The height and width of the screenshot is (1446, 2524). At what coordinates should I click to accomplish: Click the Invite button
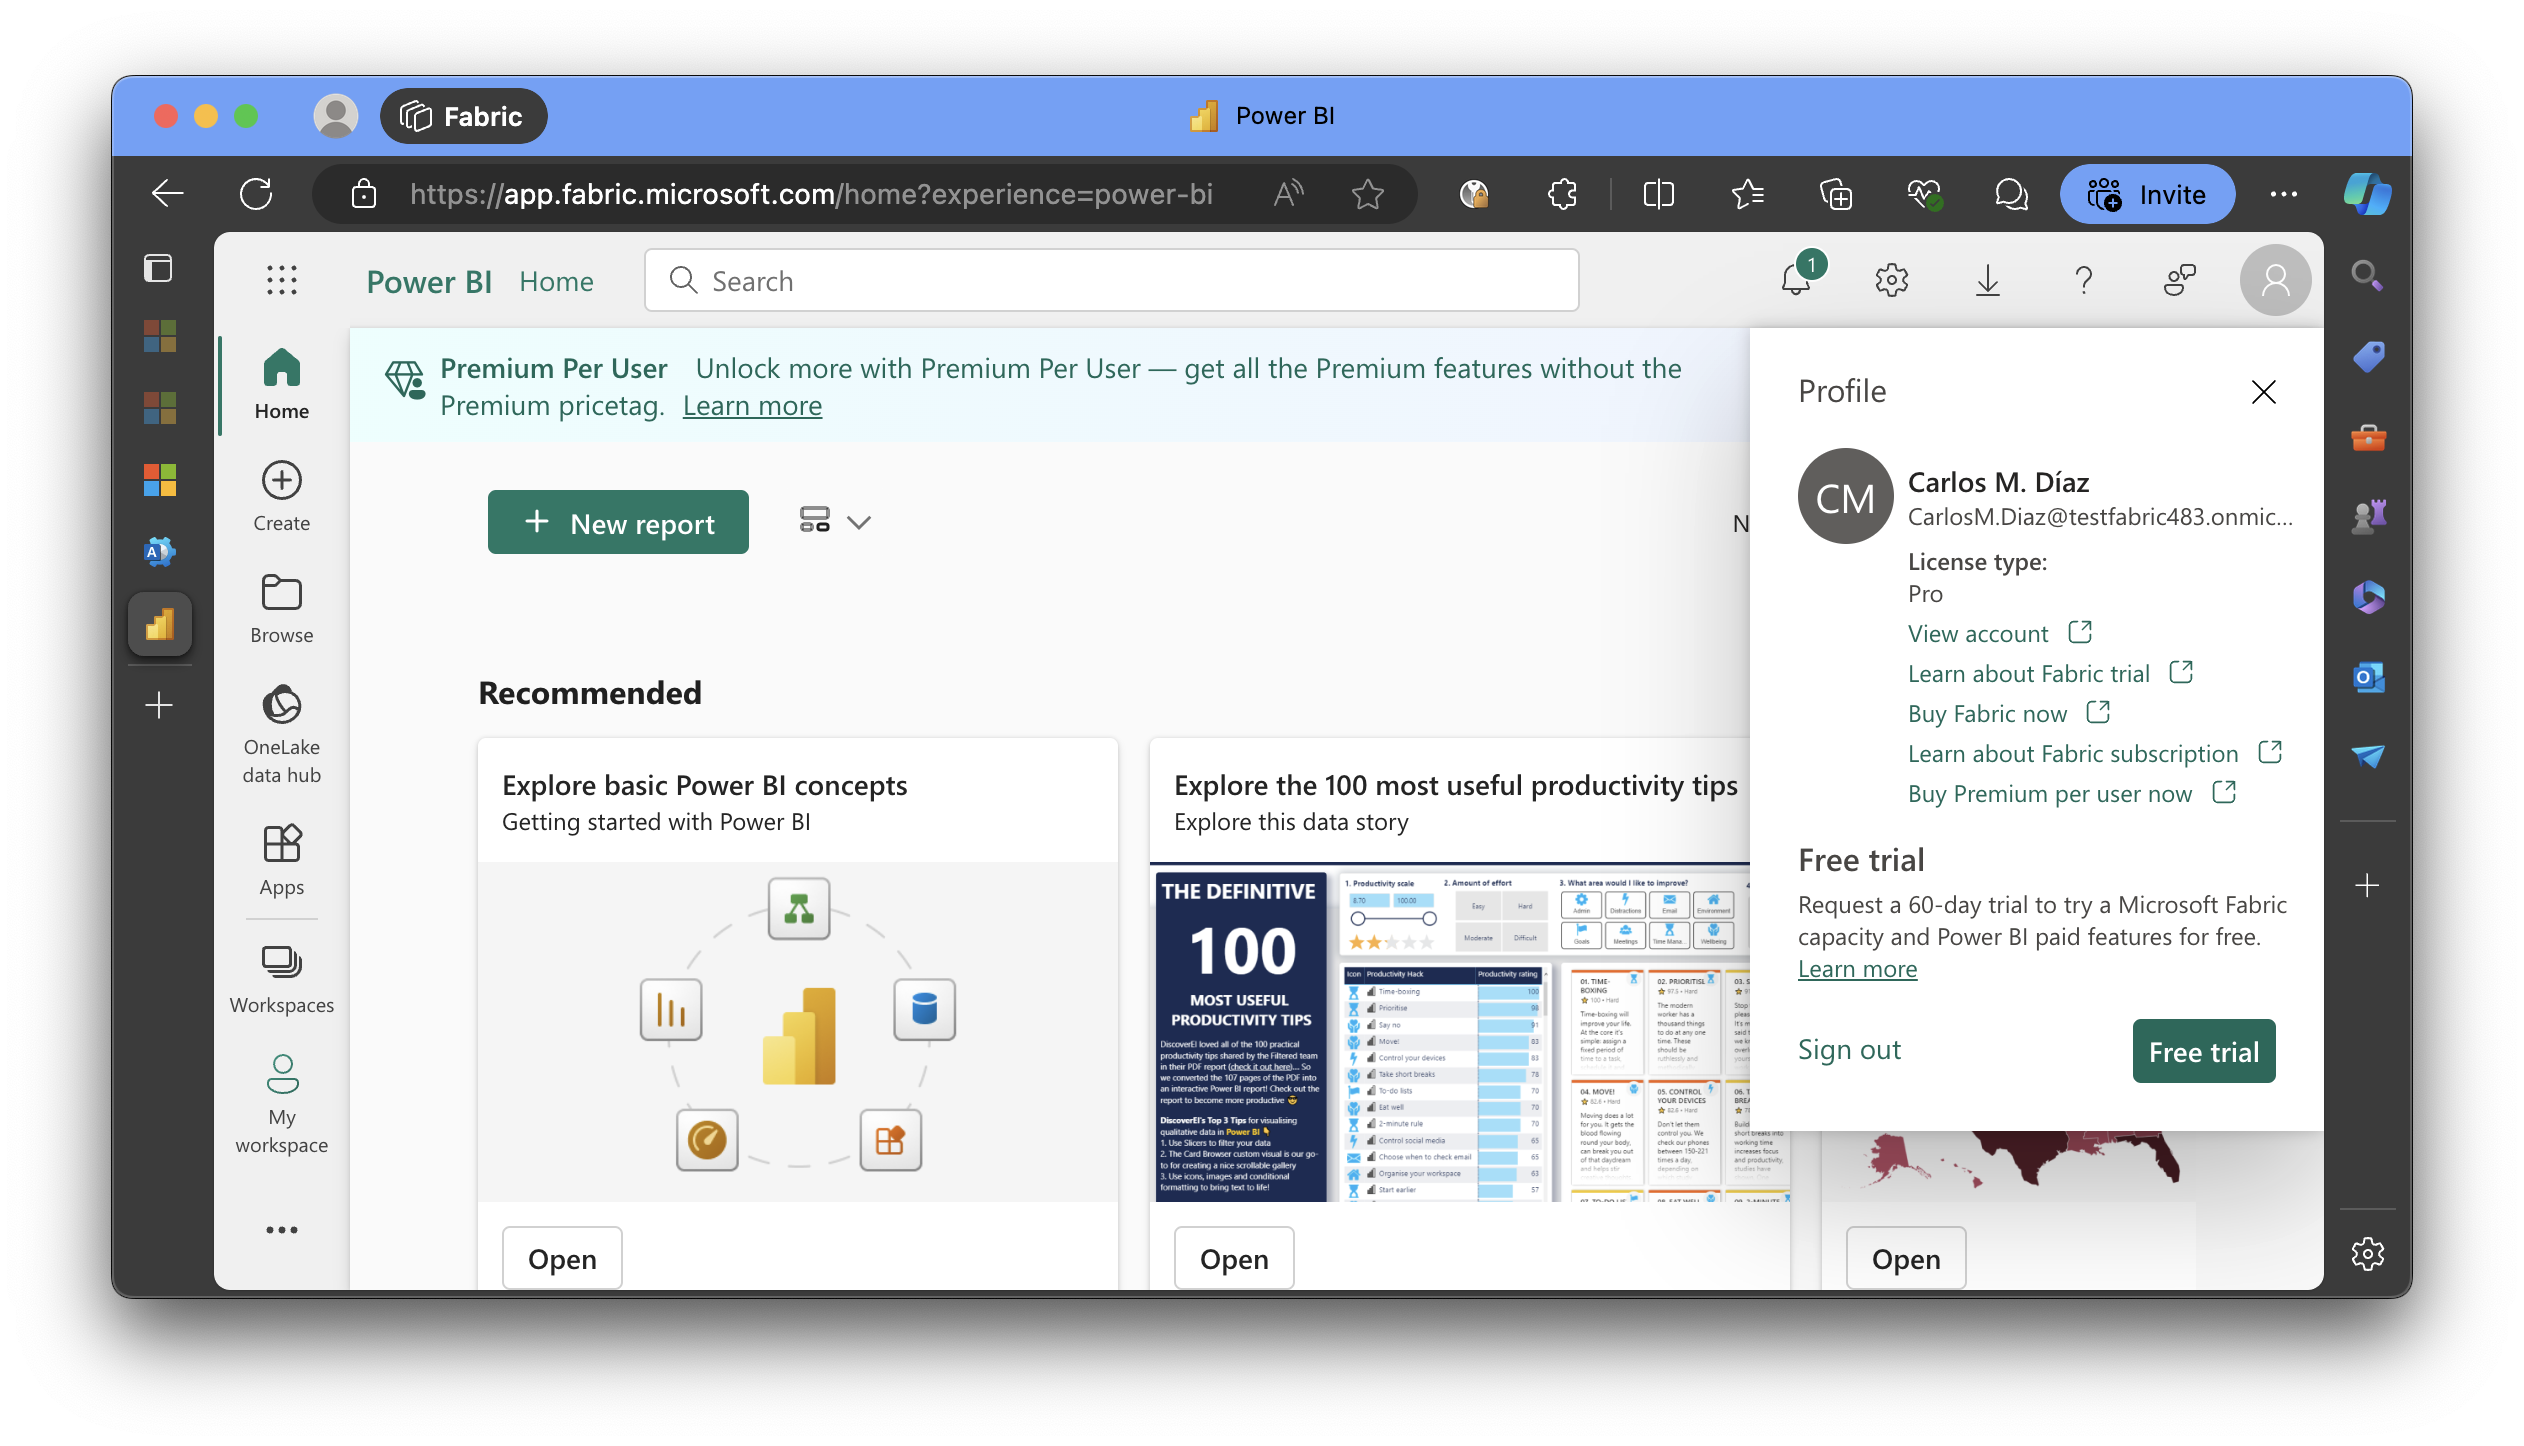[x=2147, y=194]
